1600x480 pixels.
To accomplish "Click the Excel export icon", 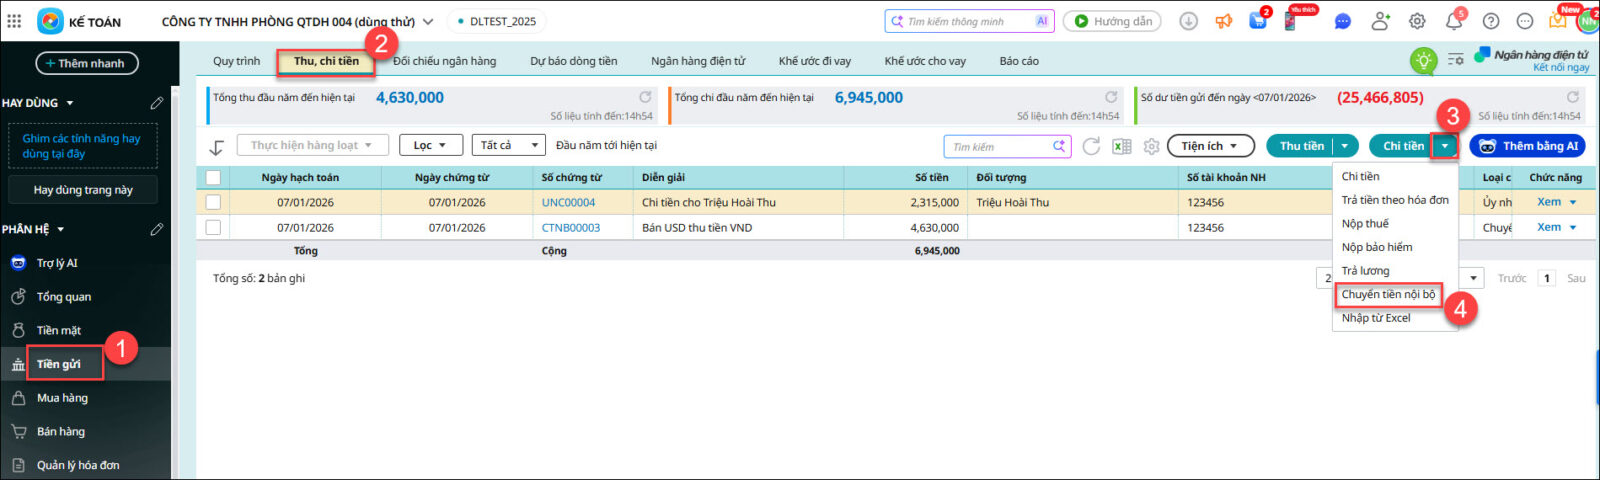I will [x=1122, y=146].
